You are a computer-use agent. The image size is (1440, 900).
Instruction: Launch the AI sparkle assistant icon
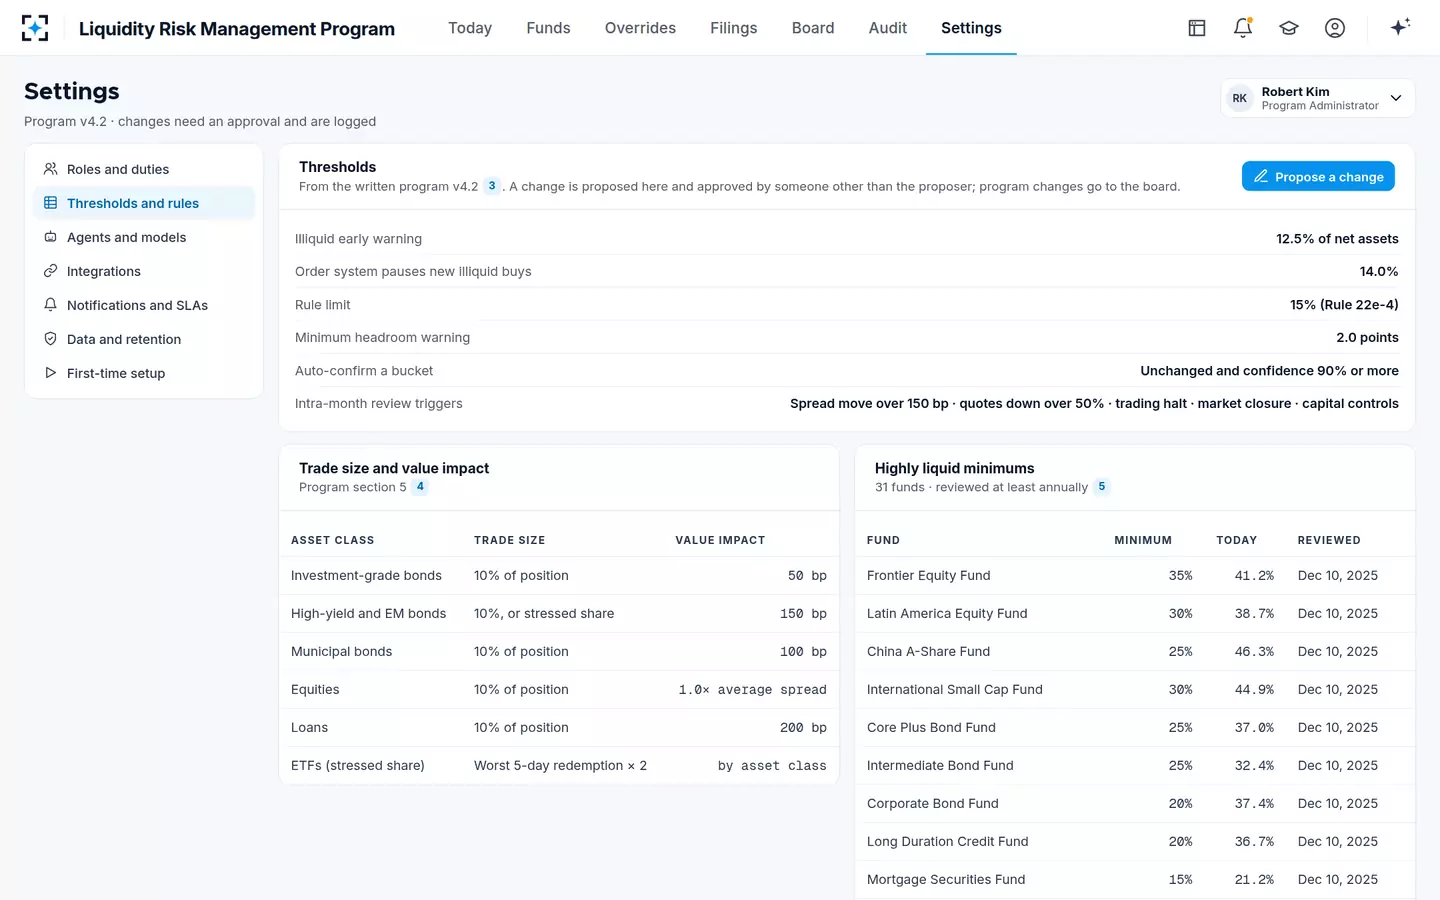pos(1400,27)
